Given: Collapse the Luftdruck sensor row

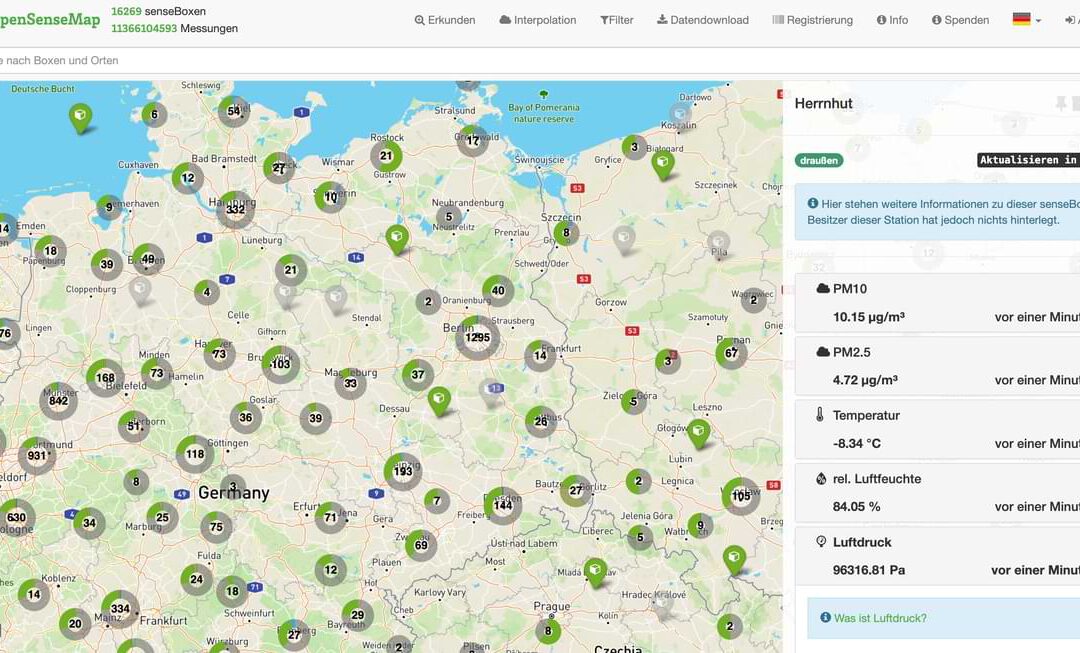Looking at the screenshot, I should (x=937, y=556).
